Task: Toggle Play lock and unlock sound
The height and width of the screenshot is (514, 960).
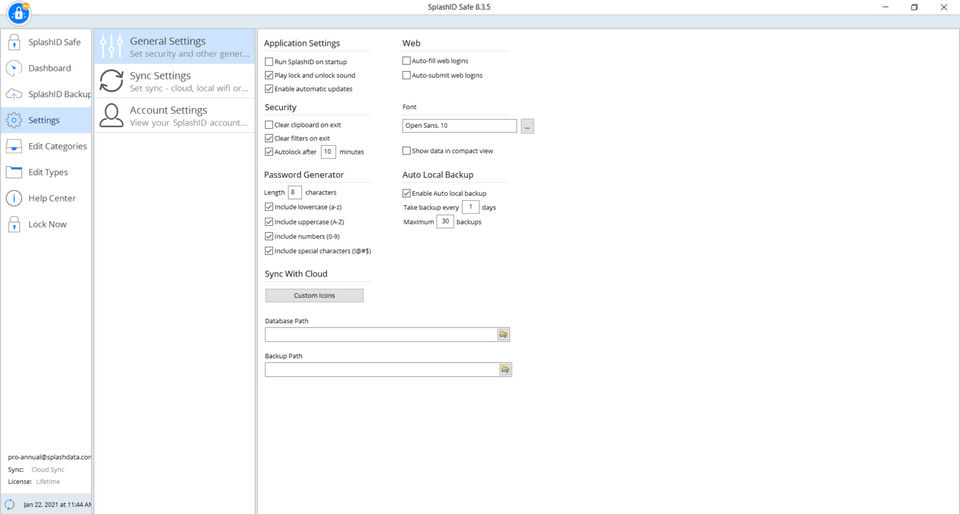Action: 269,75
